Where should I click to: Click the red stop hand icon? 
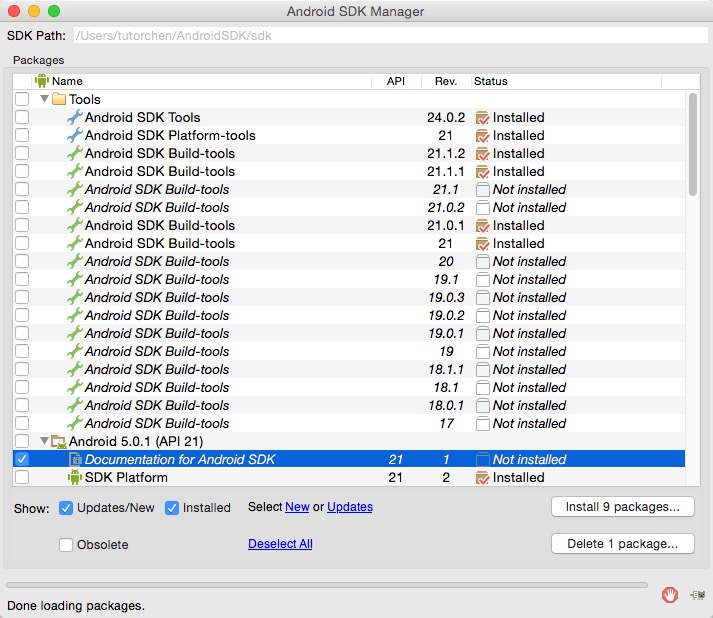tap(670, 594)
